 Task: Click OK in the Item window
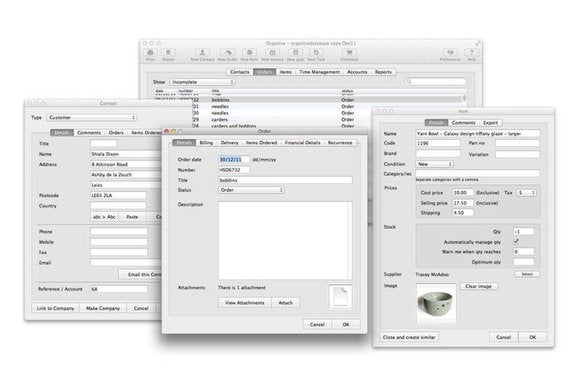pyautogui.click(x=532, y=337)
